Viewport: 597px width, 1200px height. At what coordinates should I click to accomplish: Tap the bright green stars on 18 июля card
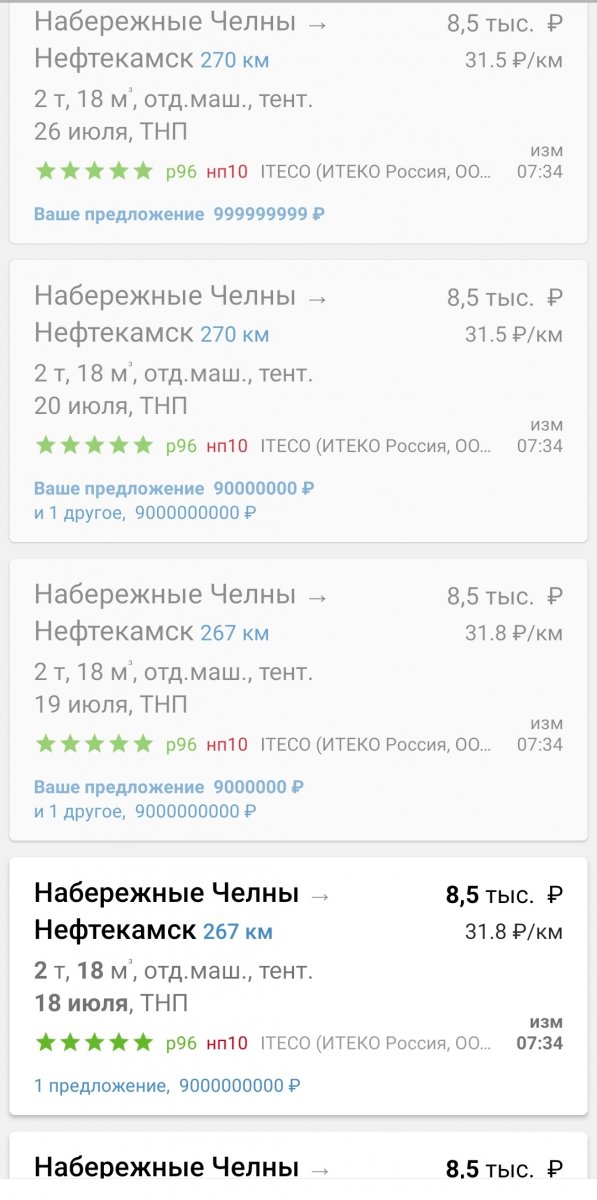click(95, 1043)
